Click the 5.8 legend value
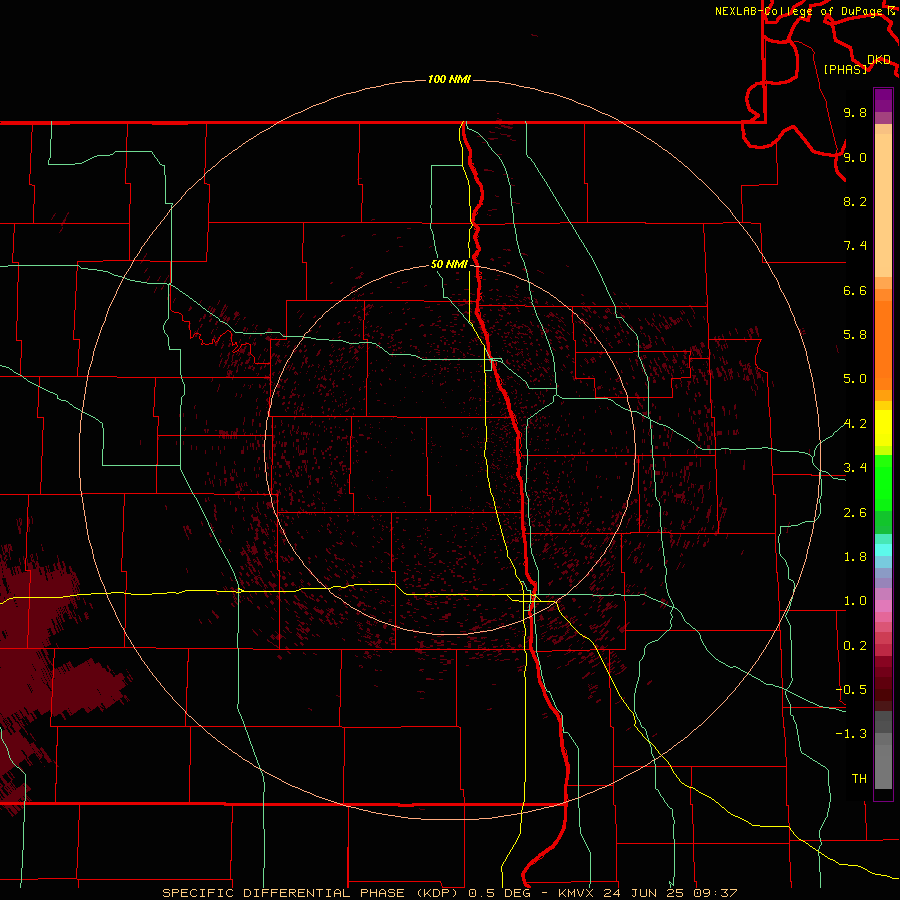Viewport: 900px width, 900px height. (855, 335)
